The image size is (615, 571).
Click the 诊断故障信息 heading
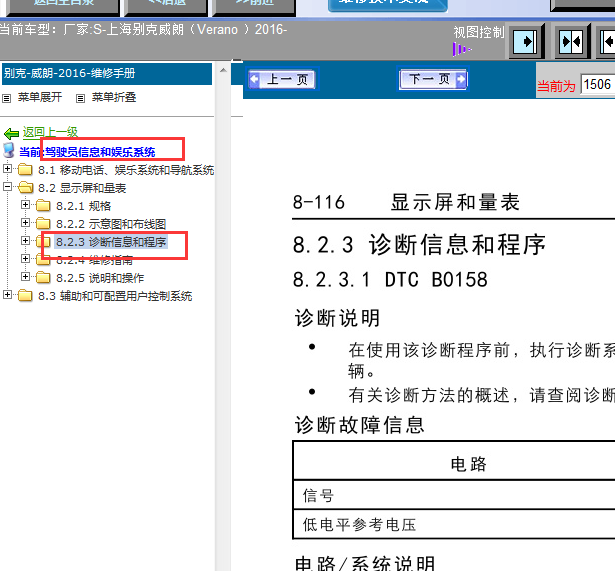(x=360, y=425)
